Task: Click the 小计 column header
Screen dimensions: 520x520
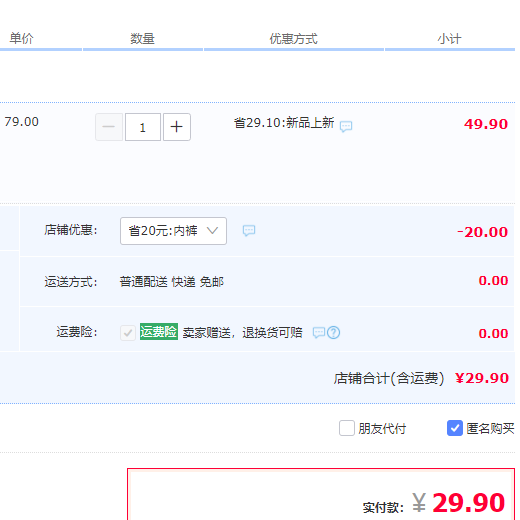Action: [x=449, y=39]
